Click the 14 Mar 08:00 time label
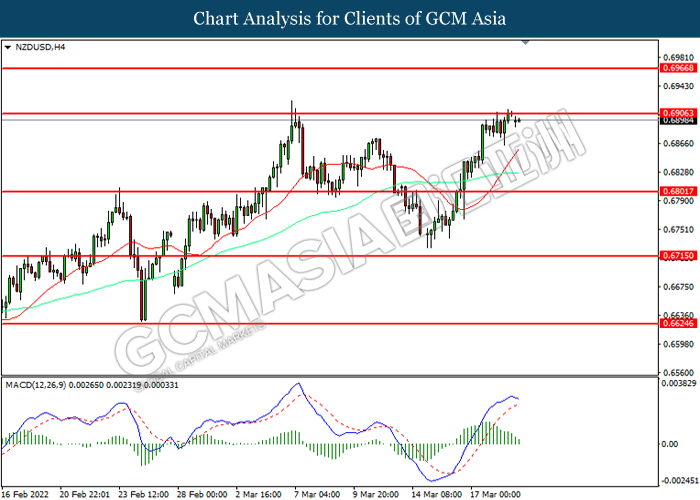This screenshot has height=500, width=700. coord(436,494)
